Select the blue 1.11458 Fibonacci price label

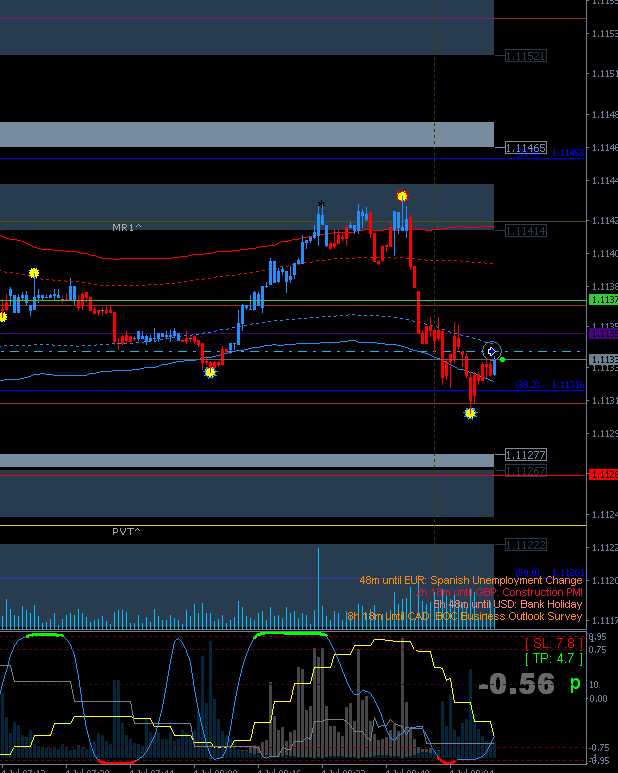(568, 153)
